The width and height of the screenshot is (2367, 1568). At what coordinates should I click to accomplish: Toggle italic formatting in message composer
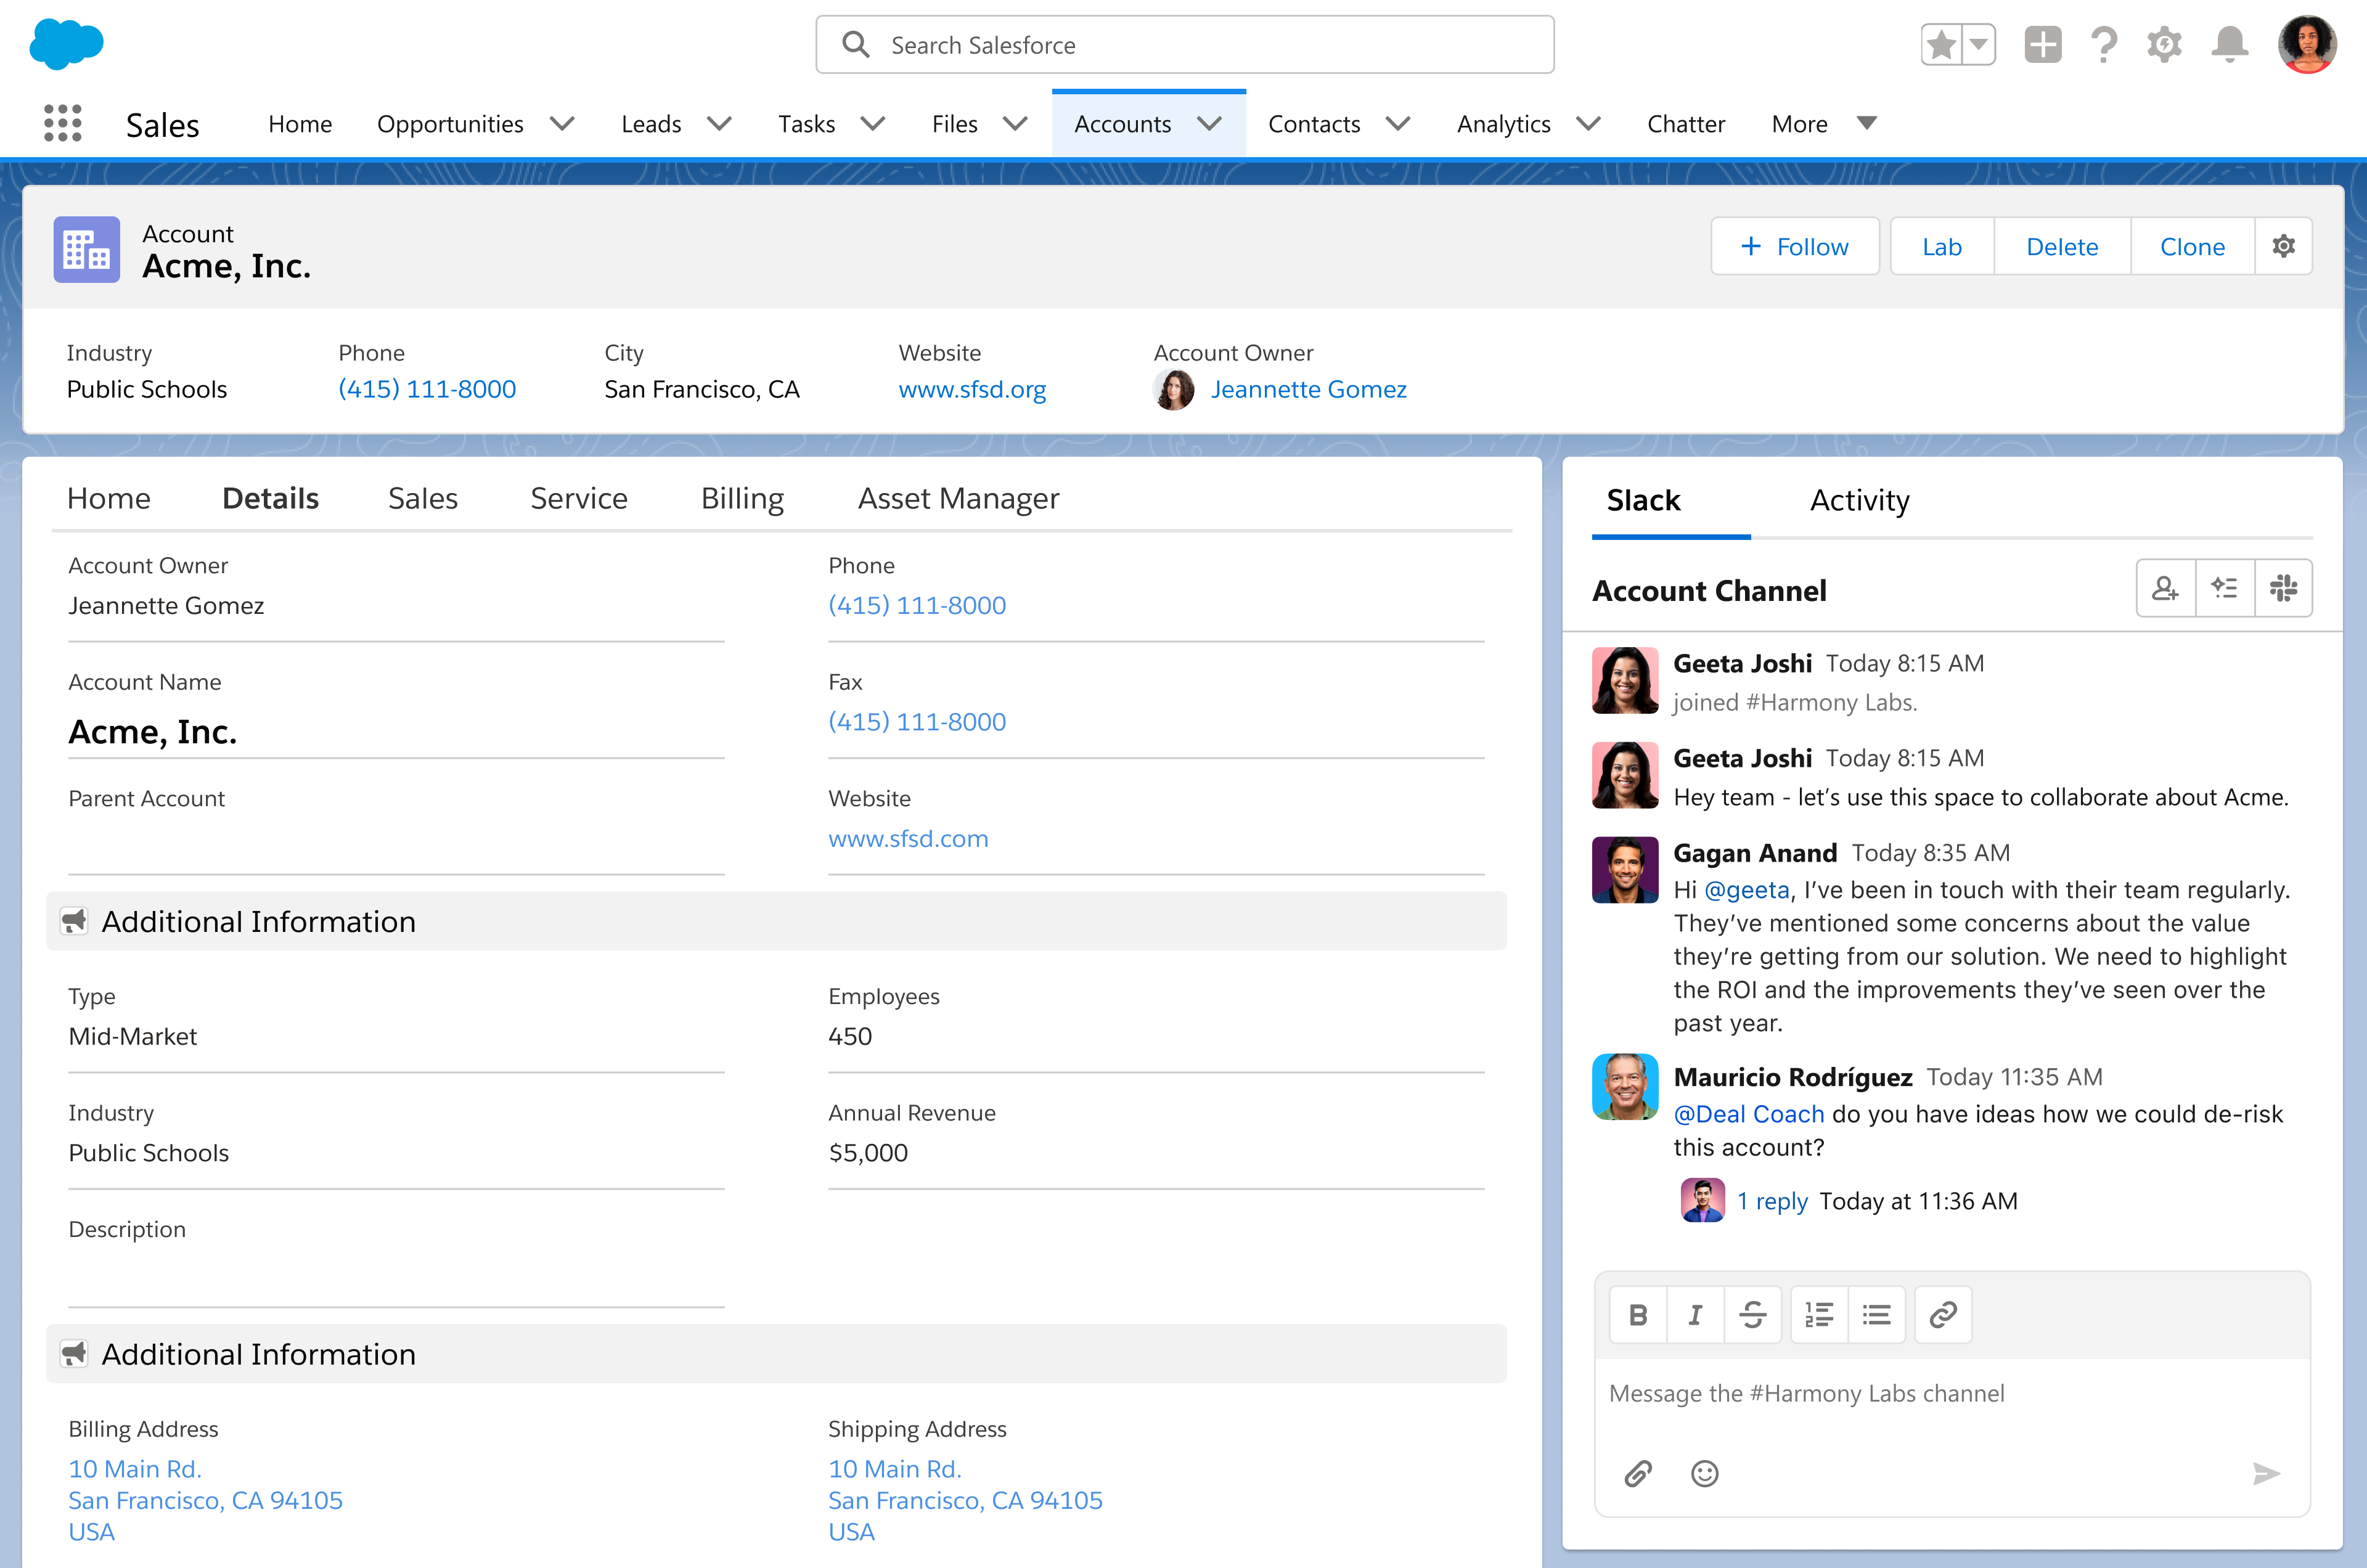(x=1695, y=1314)
